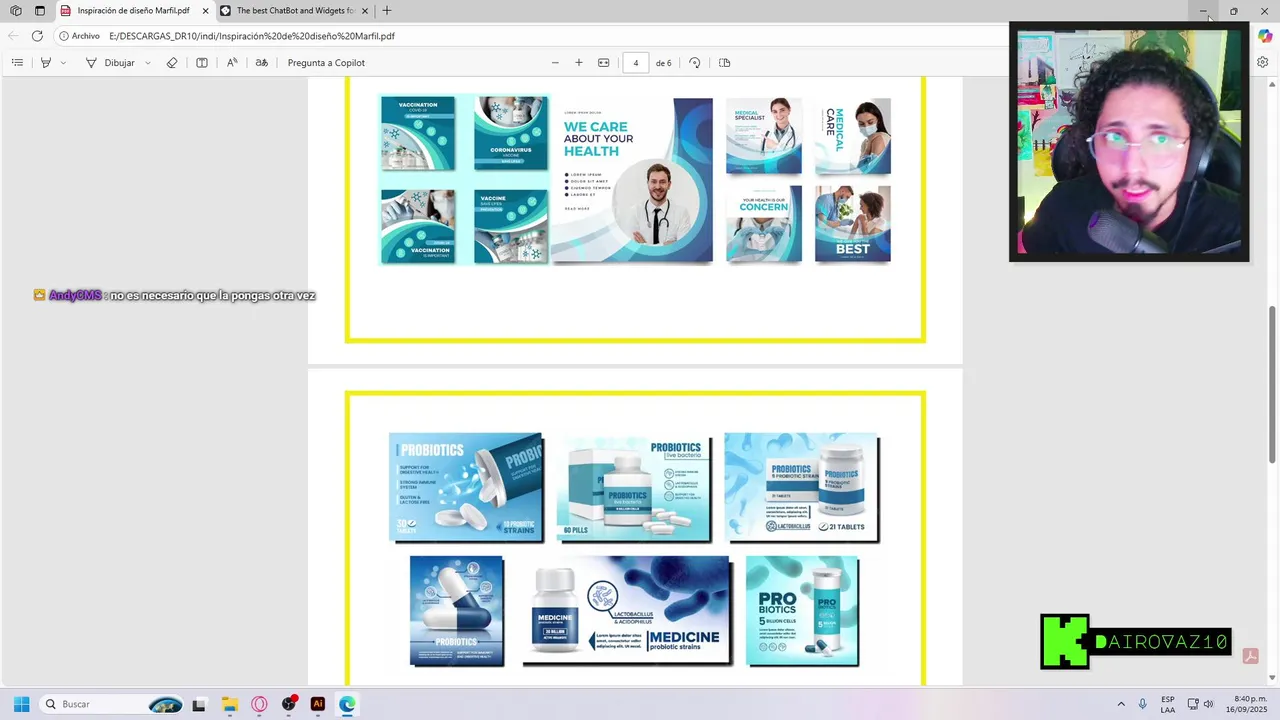Viewport: 1280px width, 720px height.
Task: Open PDF settings gear icon
Action: (1263, 62)
